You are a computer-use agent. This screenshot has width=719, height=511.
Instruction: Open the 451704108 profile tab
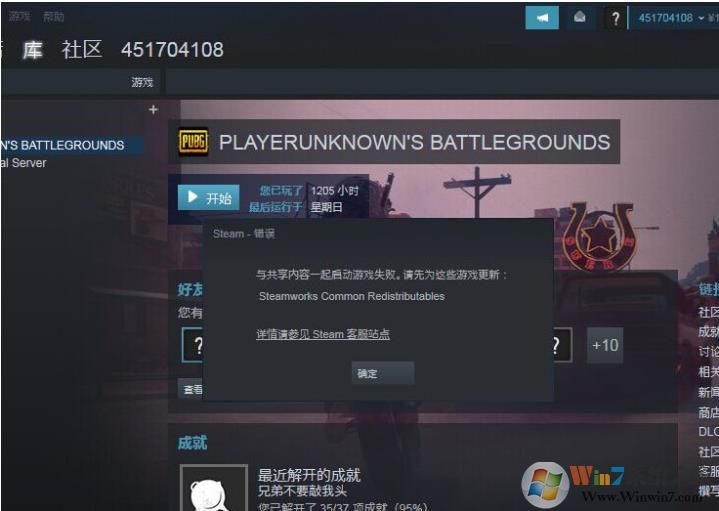[x=172, y=50]
